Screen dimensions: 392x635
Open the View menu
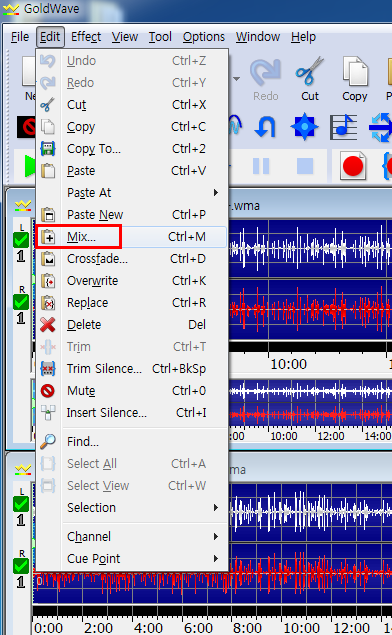tap(125, 37)
